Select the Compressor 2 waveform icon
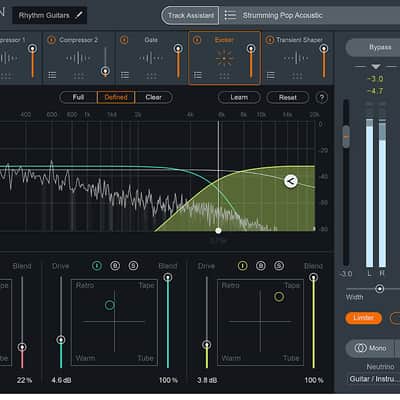The height and width of the screenshot is (400, 400). tap(78, 58)
